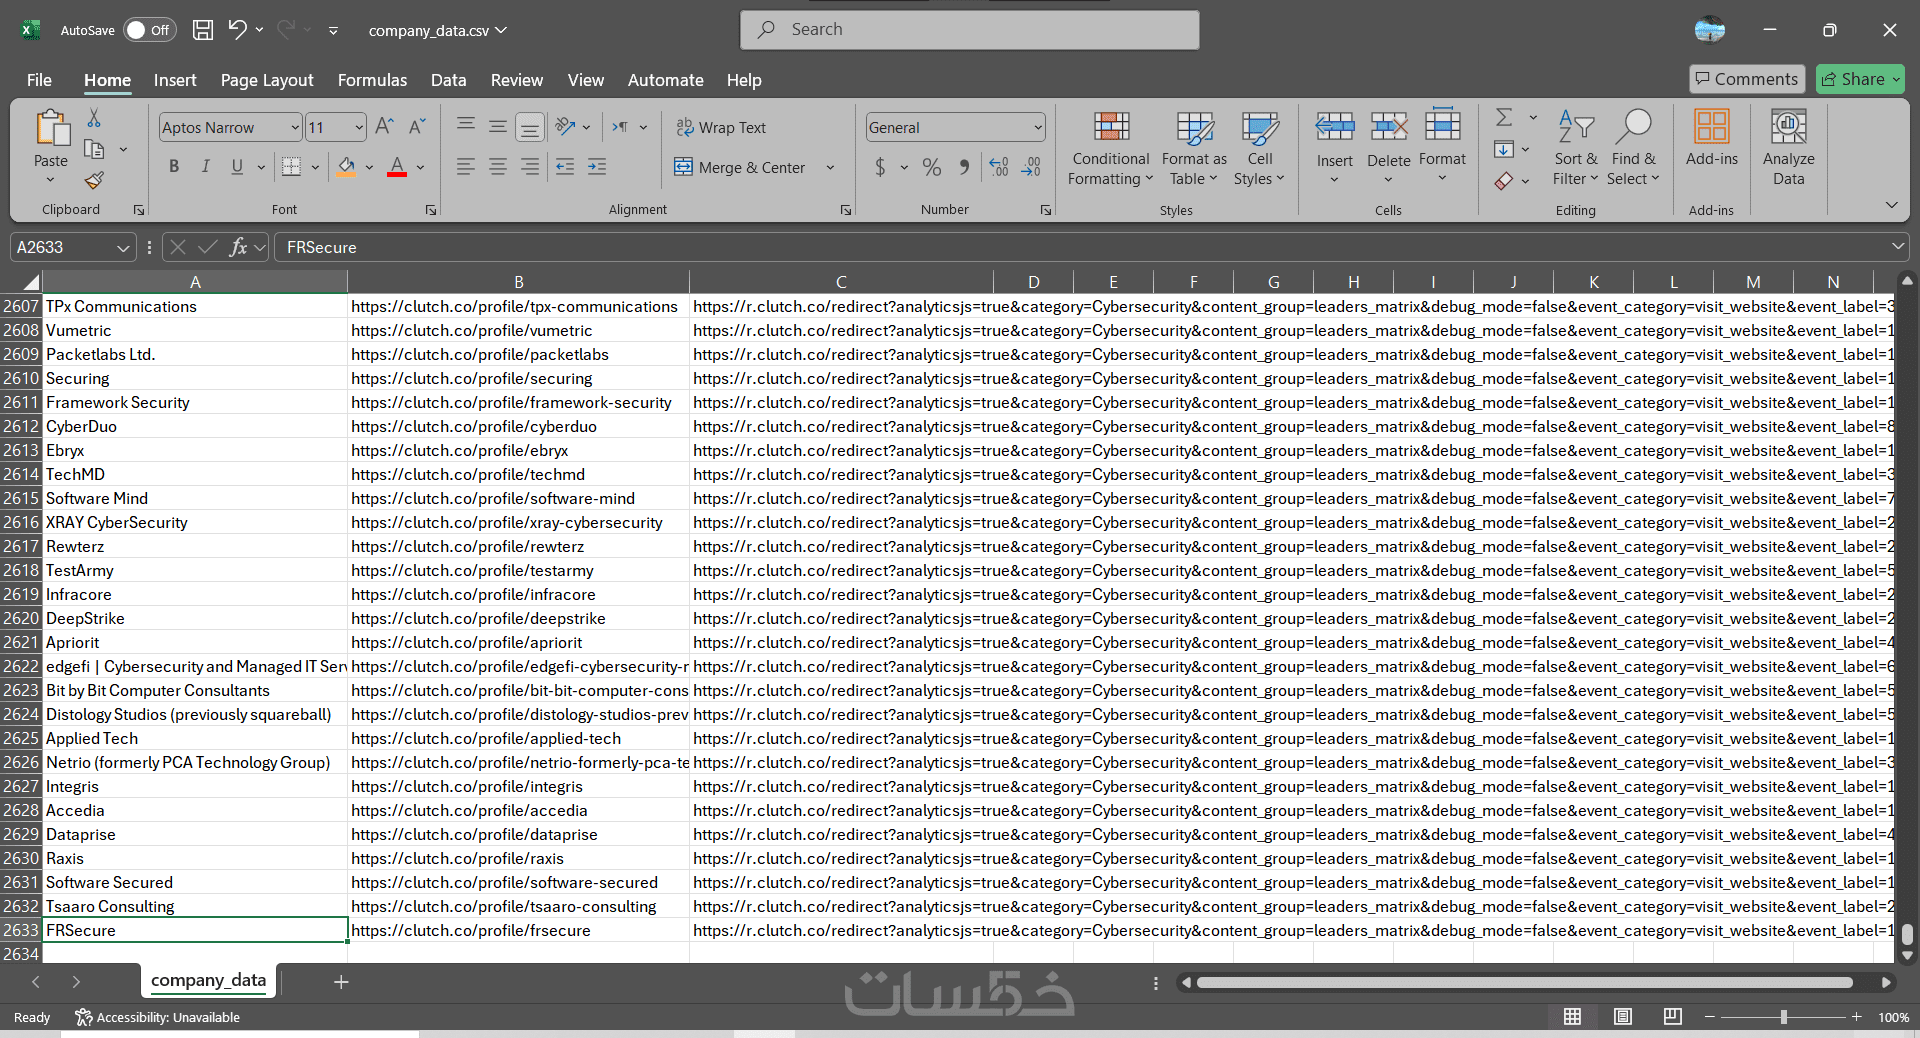Switch to the Data tab
Viewport: 1920px width, 1038px height.
click(448, 80)
